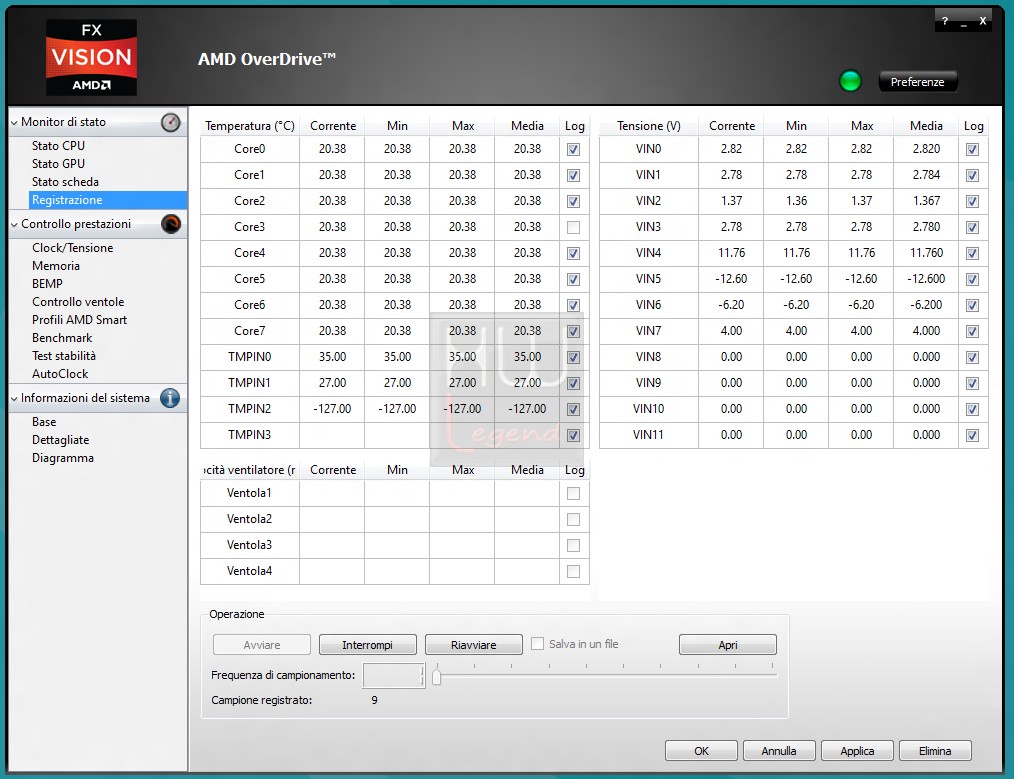1014x779 pixels.
Task: Click the Controllo prestazioni speedometer icon
Action: 171,224
